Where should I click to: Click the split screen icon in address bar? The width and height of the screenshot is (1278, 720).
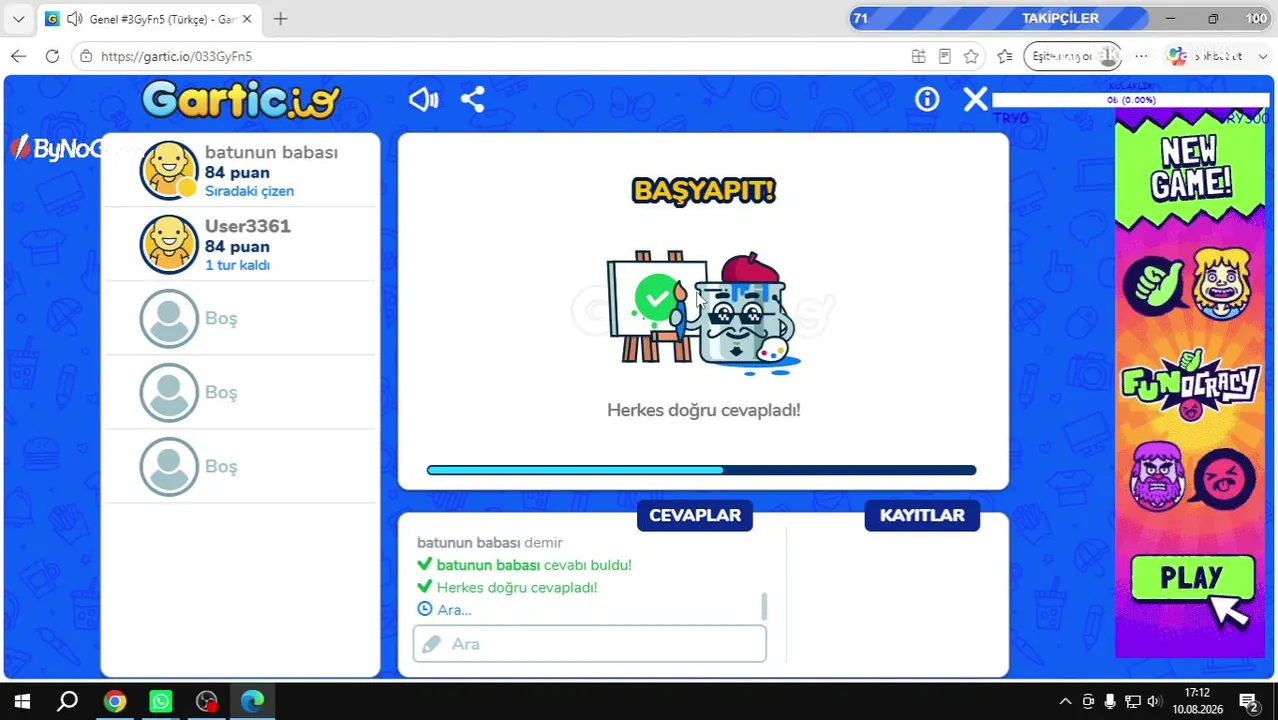(x=918, y=56)
